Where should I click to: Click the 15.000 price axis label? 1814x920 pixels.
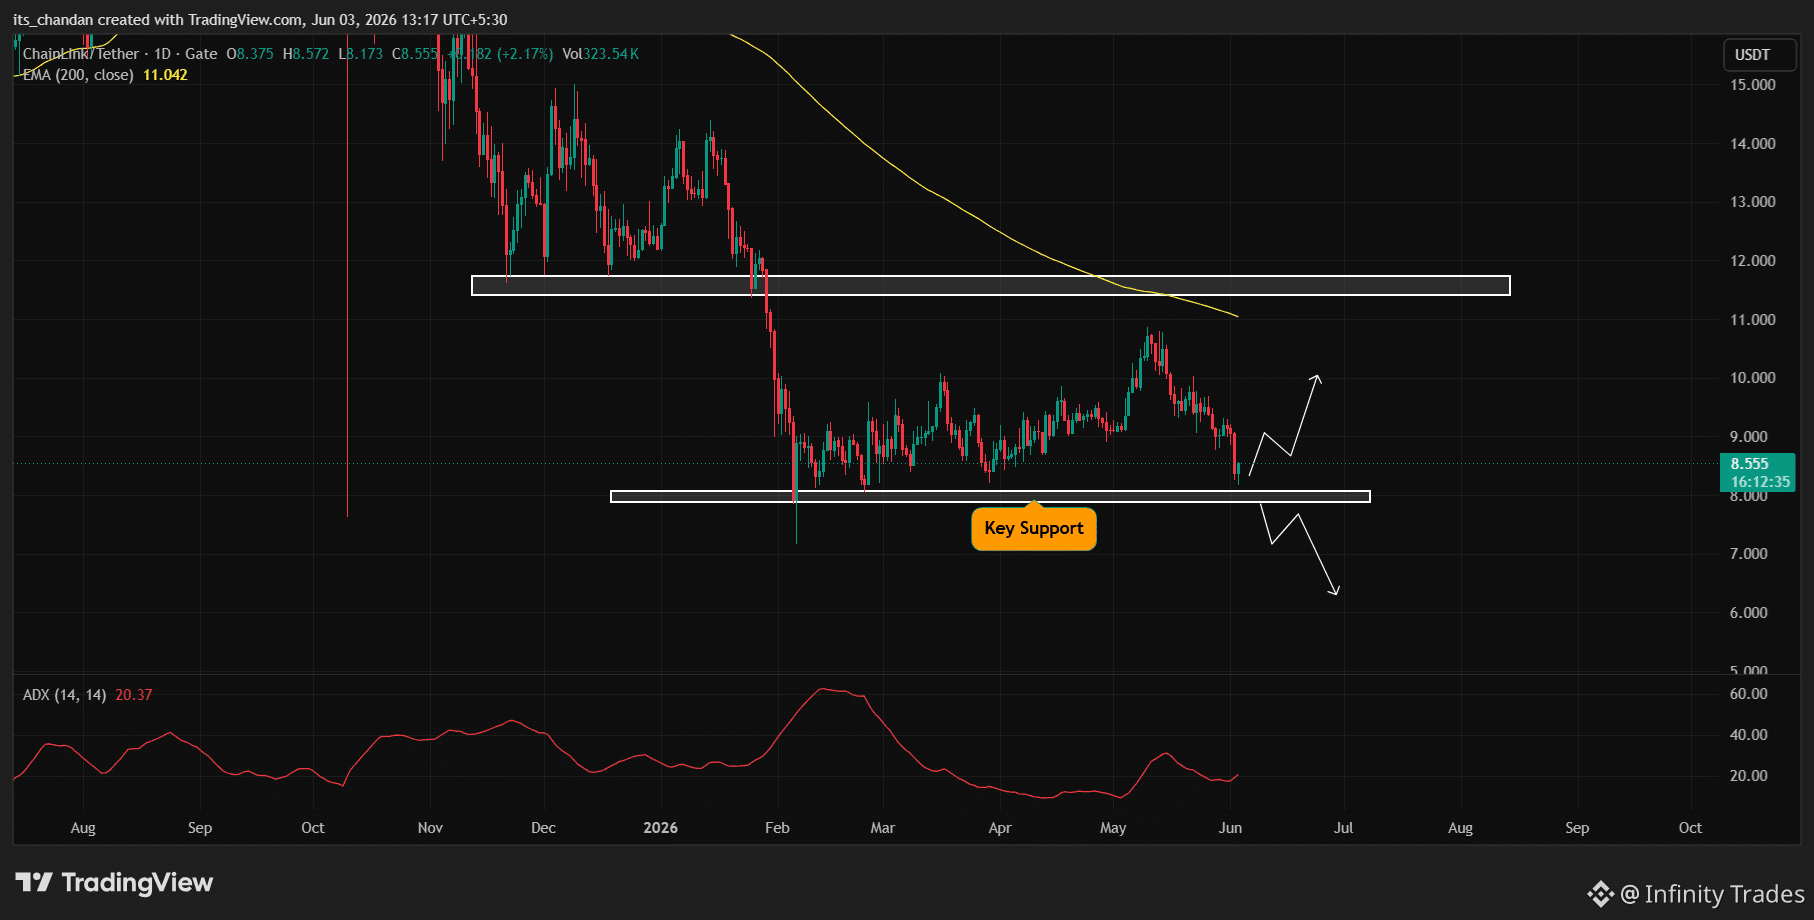tap(1753, 85)
